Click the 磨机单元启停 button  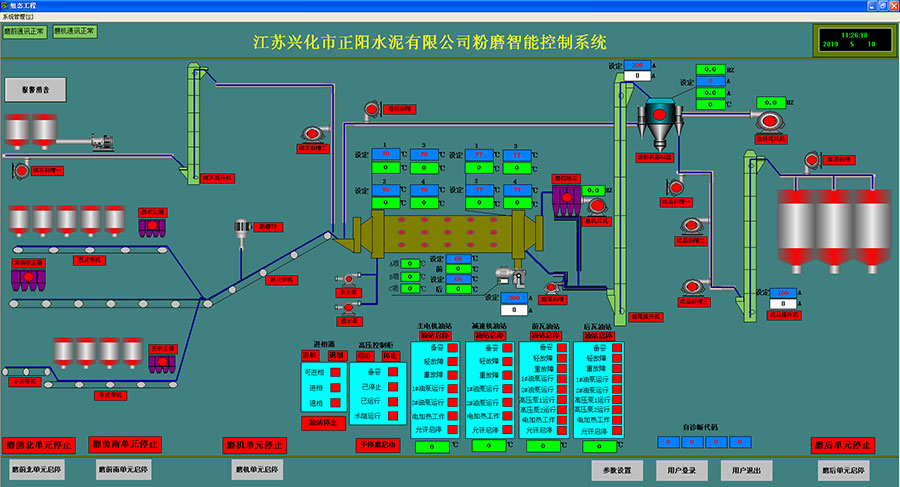coord(257,469)
